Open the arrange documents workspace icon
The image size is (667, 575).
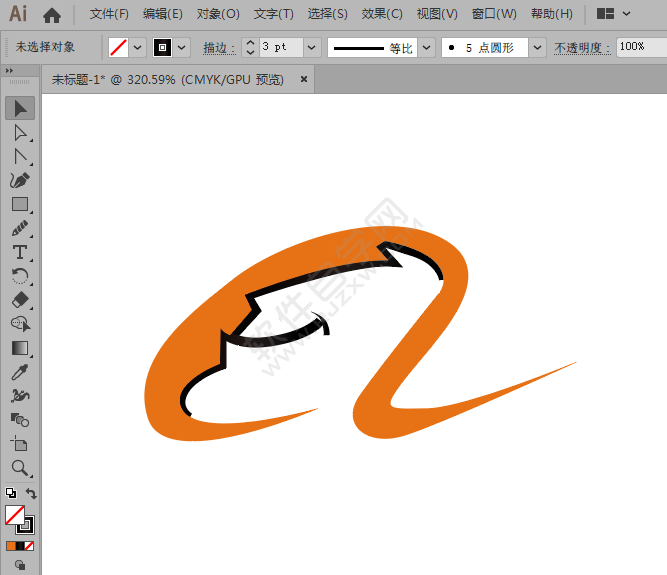(x=605, y=14)
